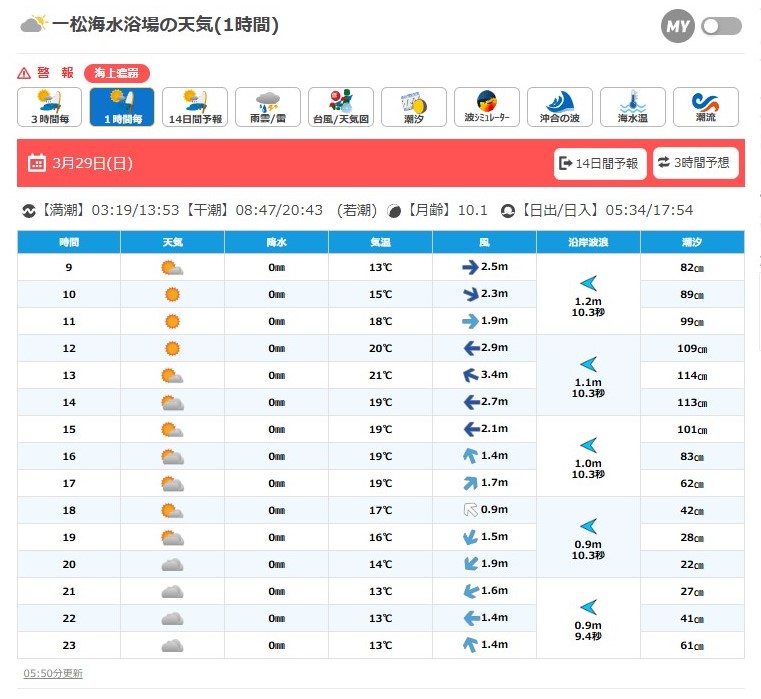
Task: Toggle the MY favorite switch
Action: [721, 26]
